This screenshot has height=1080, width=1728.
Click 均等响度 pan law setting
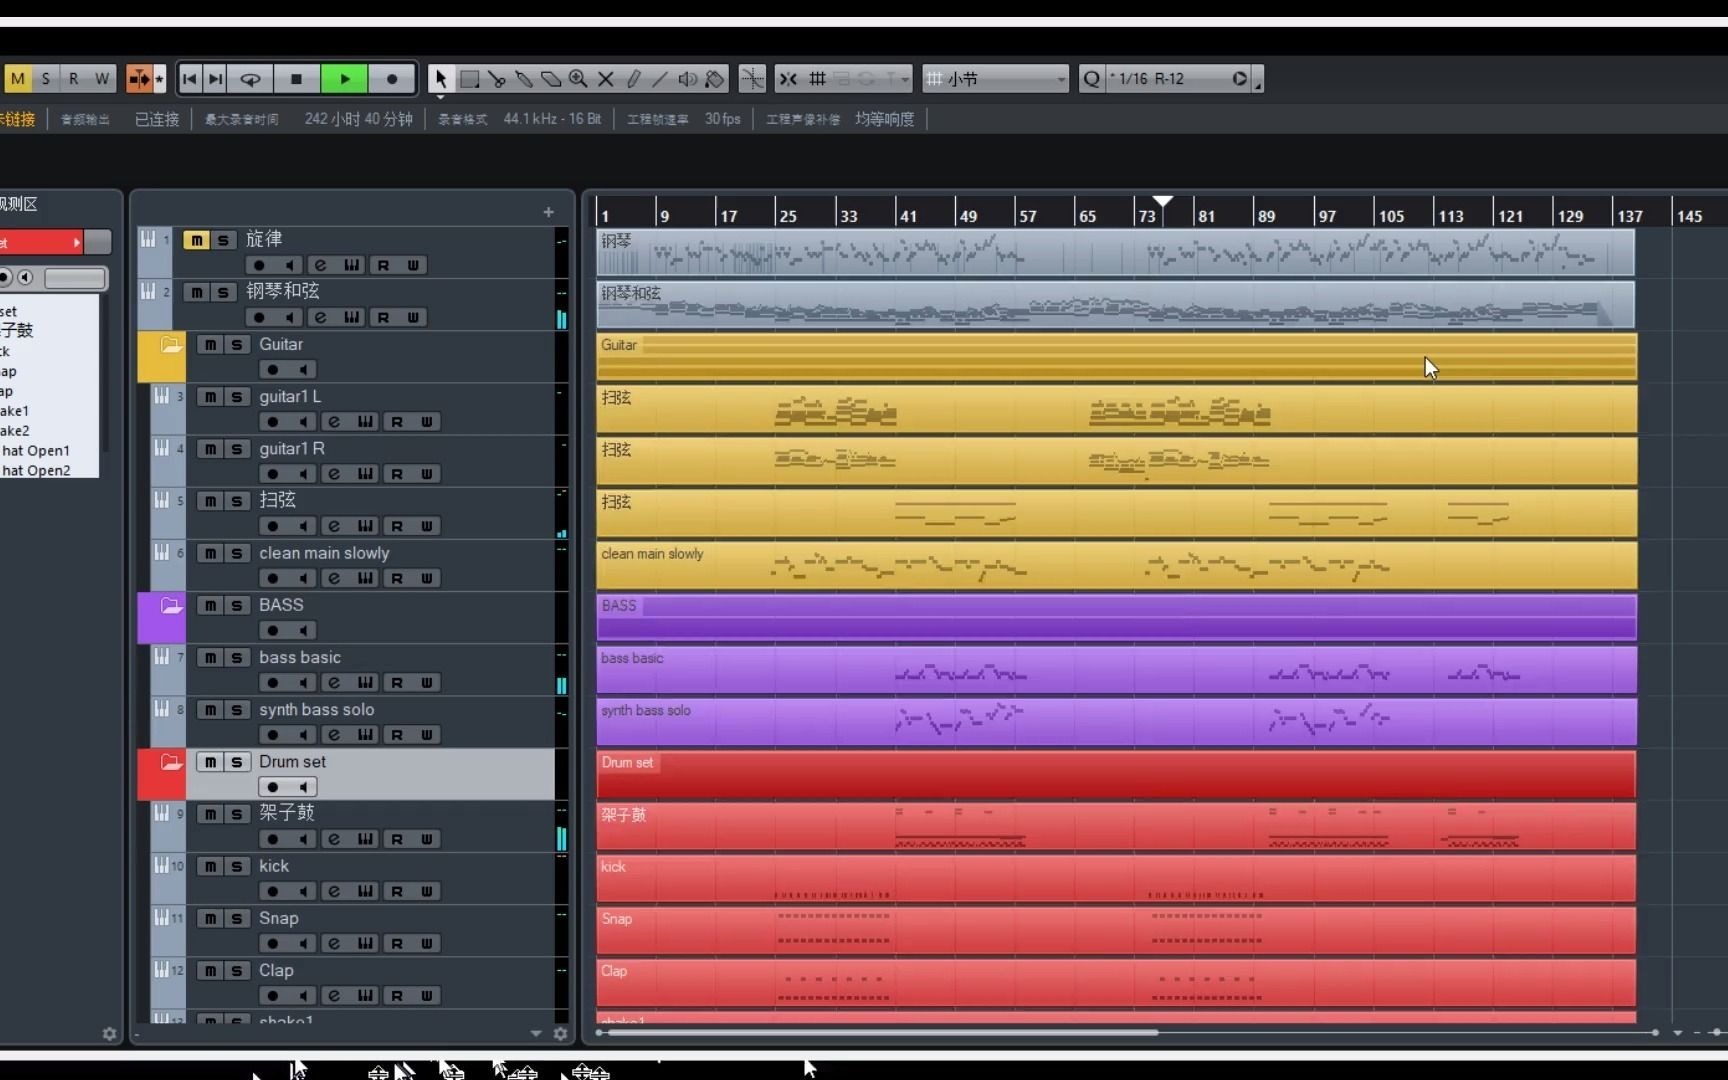point(884,119)
